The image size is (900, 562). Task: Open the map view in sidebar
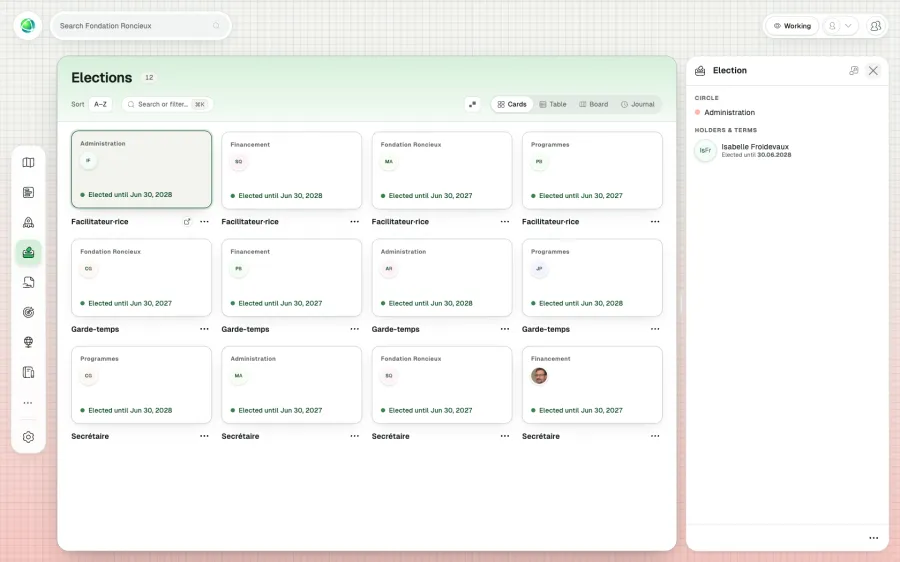pos(28,162)
